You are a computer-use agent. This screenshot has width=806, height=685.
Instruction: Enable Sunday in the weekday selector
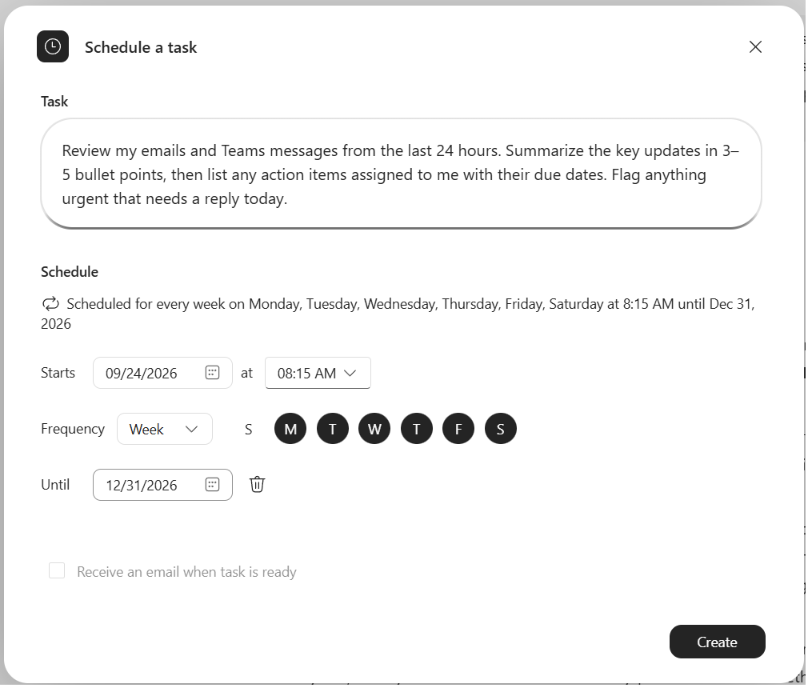[248, 429]
